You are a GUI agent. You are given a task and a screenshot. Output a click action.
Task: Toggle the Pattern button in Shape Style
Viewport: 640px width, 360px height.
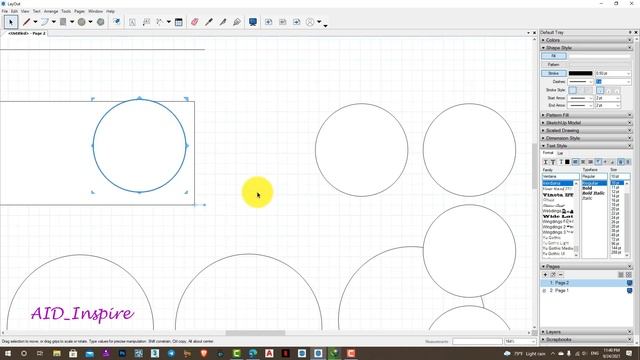pos(554,64)
